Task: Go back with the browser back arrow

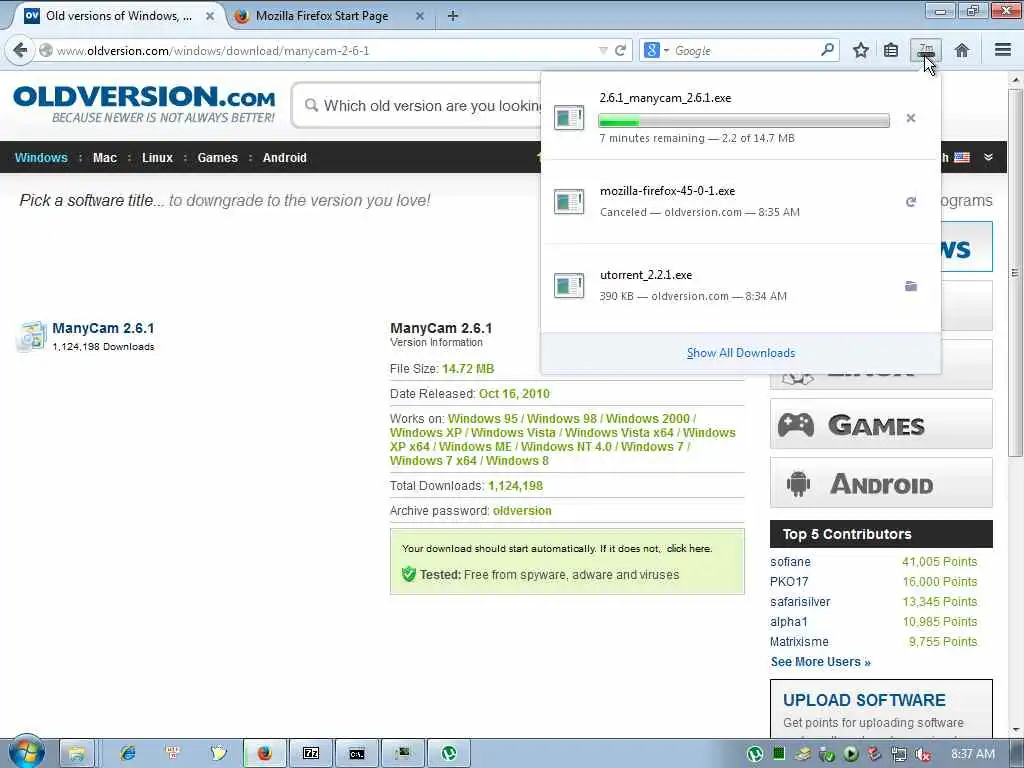Action: [20, 50]
